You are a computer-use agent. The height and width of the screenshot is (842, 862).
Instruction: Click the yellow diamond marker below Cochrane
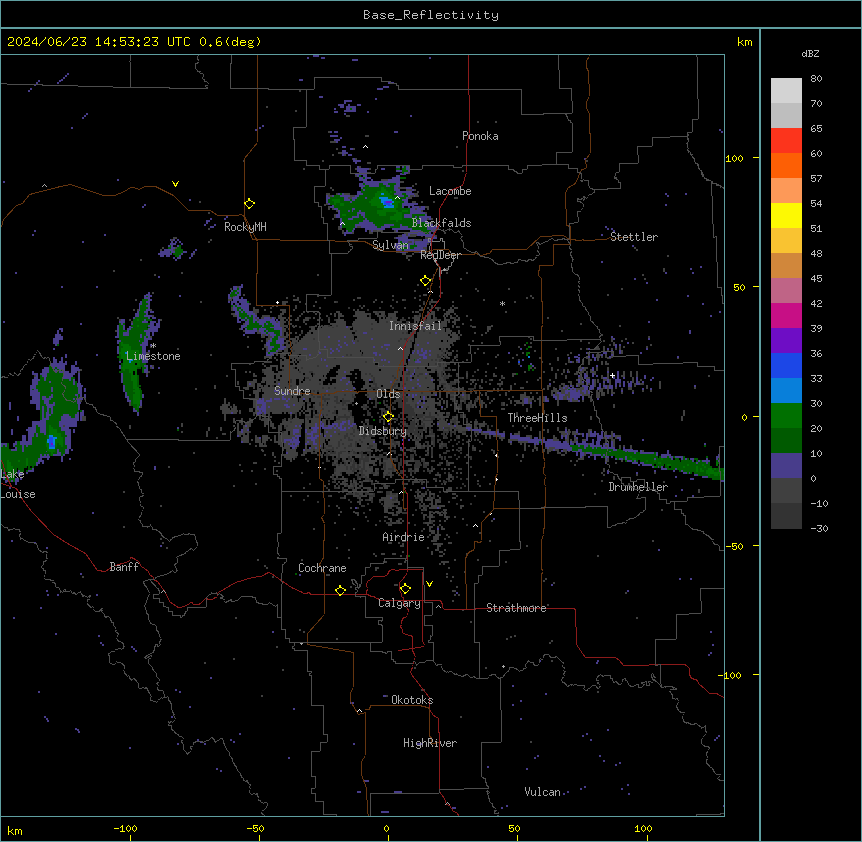click(x=340, y=590)
